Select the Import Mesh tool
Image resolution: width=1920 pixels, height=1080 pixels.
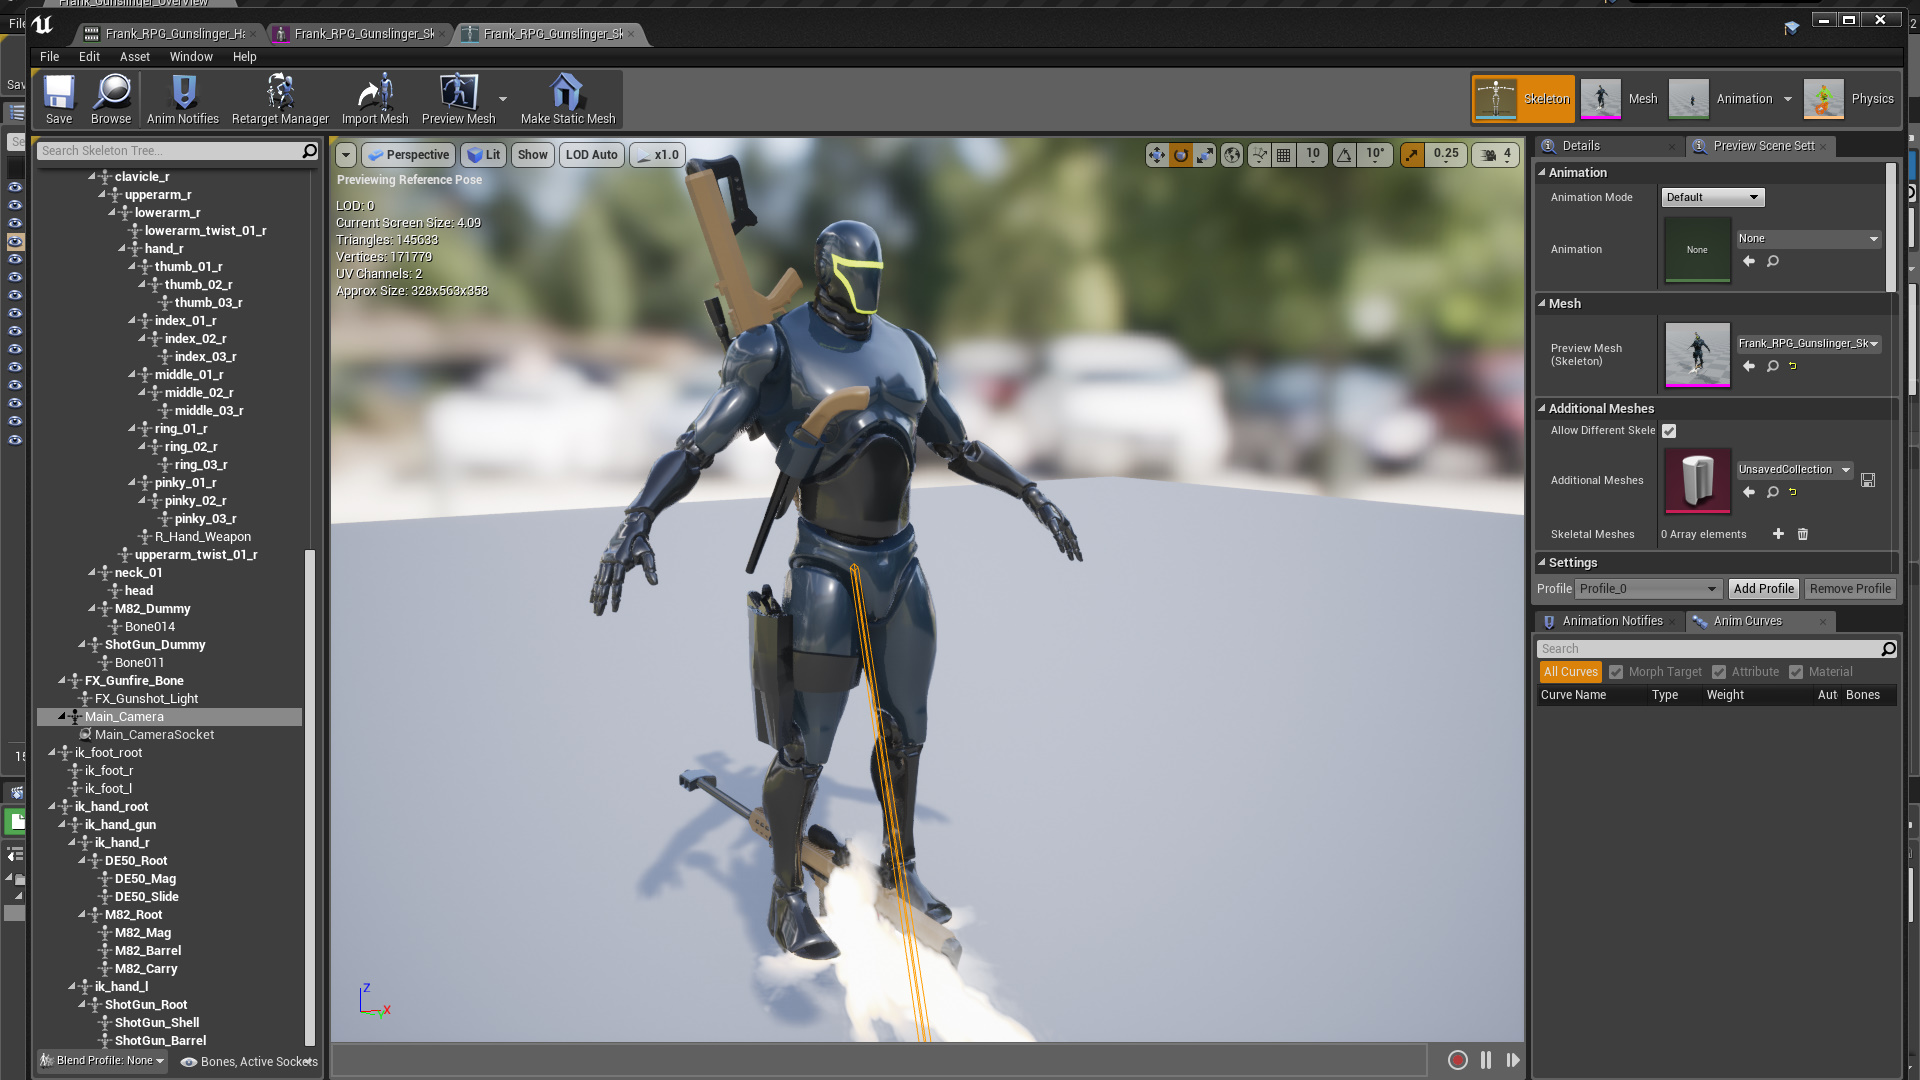(375, 99)
